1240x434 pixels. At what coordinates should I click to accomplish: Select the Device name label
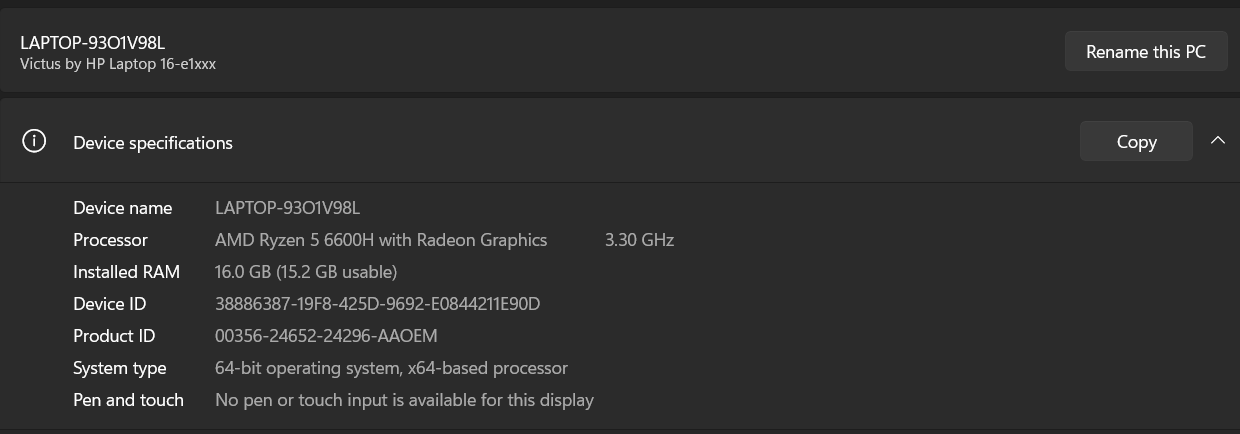point(122,208)
